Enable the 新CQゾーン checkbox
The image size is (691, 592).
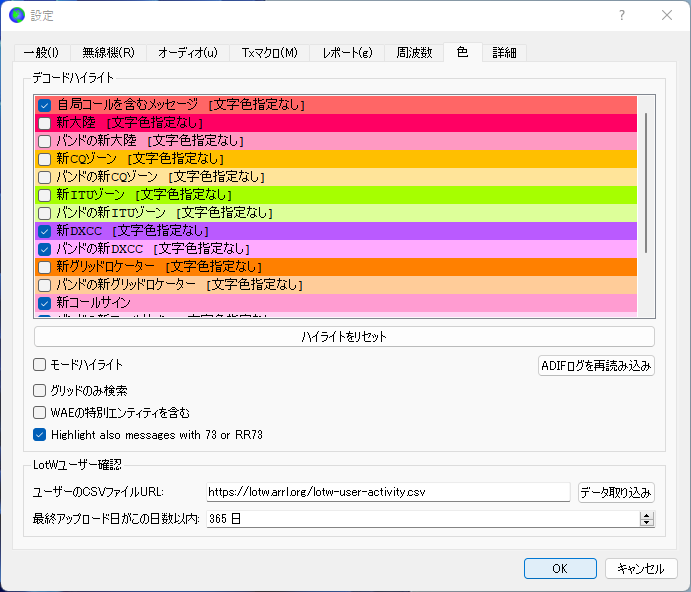45,159
